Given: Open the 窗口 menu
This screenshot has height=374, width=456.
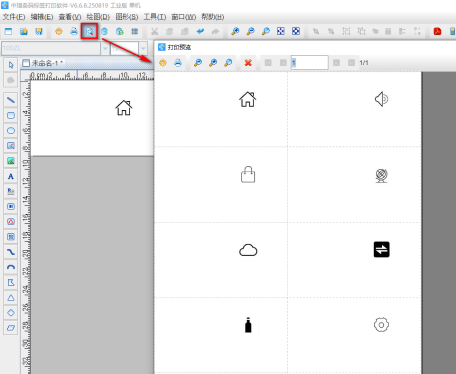Looking at the screenshot, I should [x=184, y=17].
